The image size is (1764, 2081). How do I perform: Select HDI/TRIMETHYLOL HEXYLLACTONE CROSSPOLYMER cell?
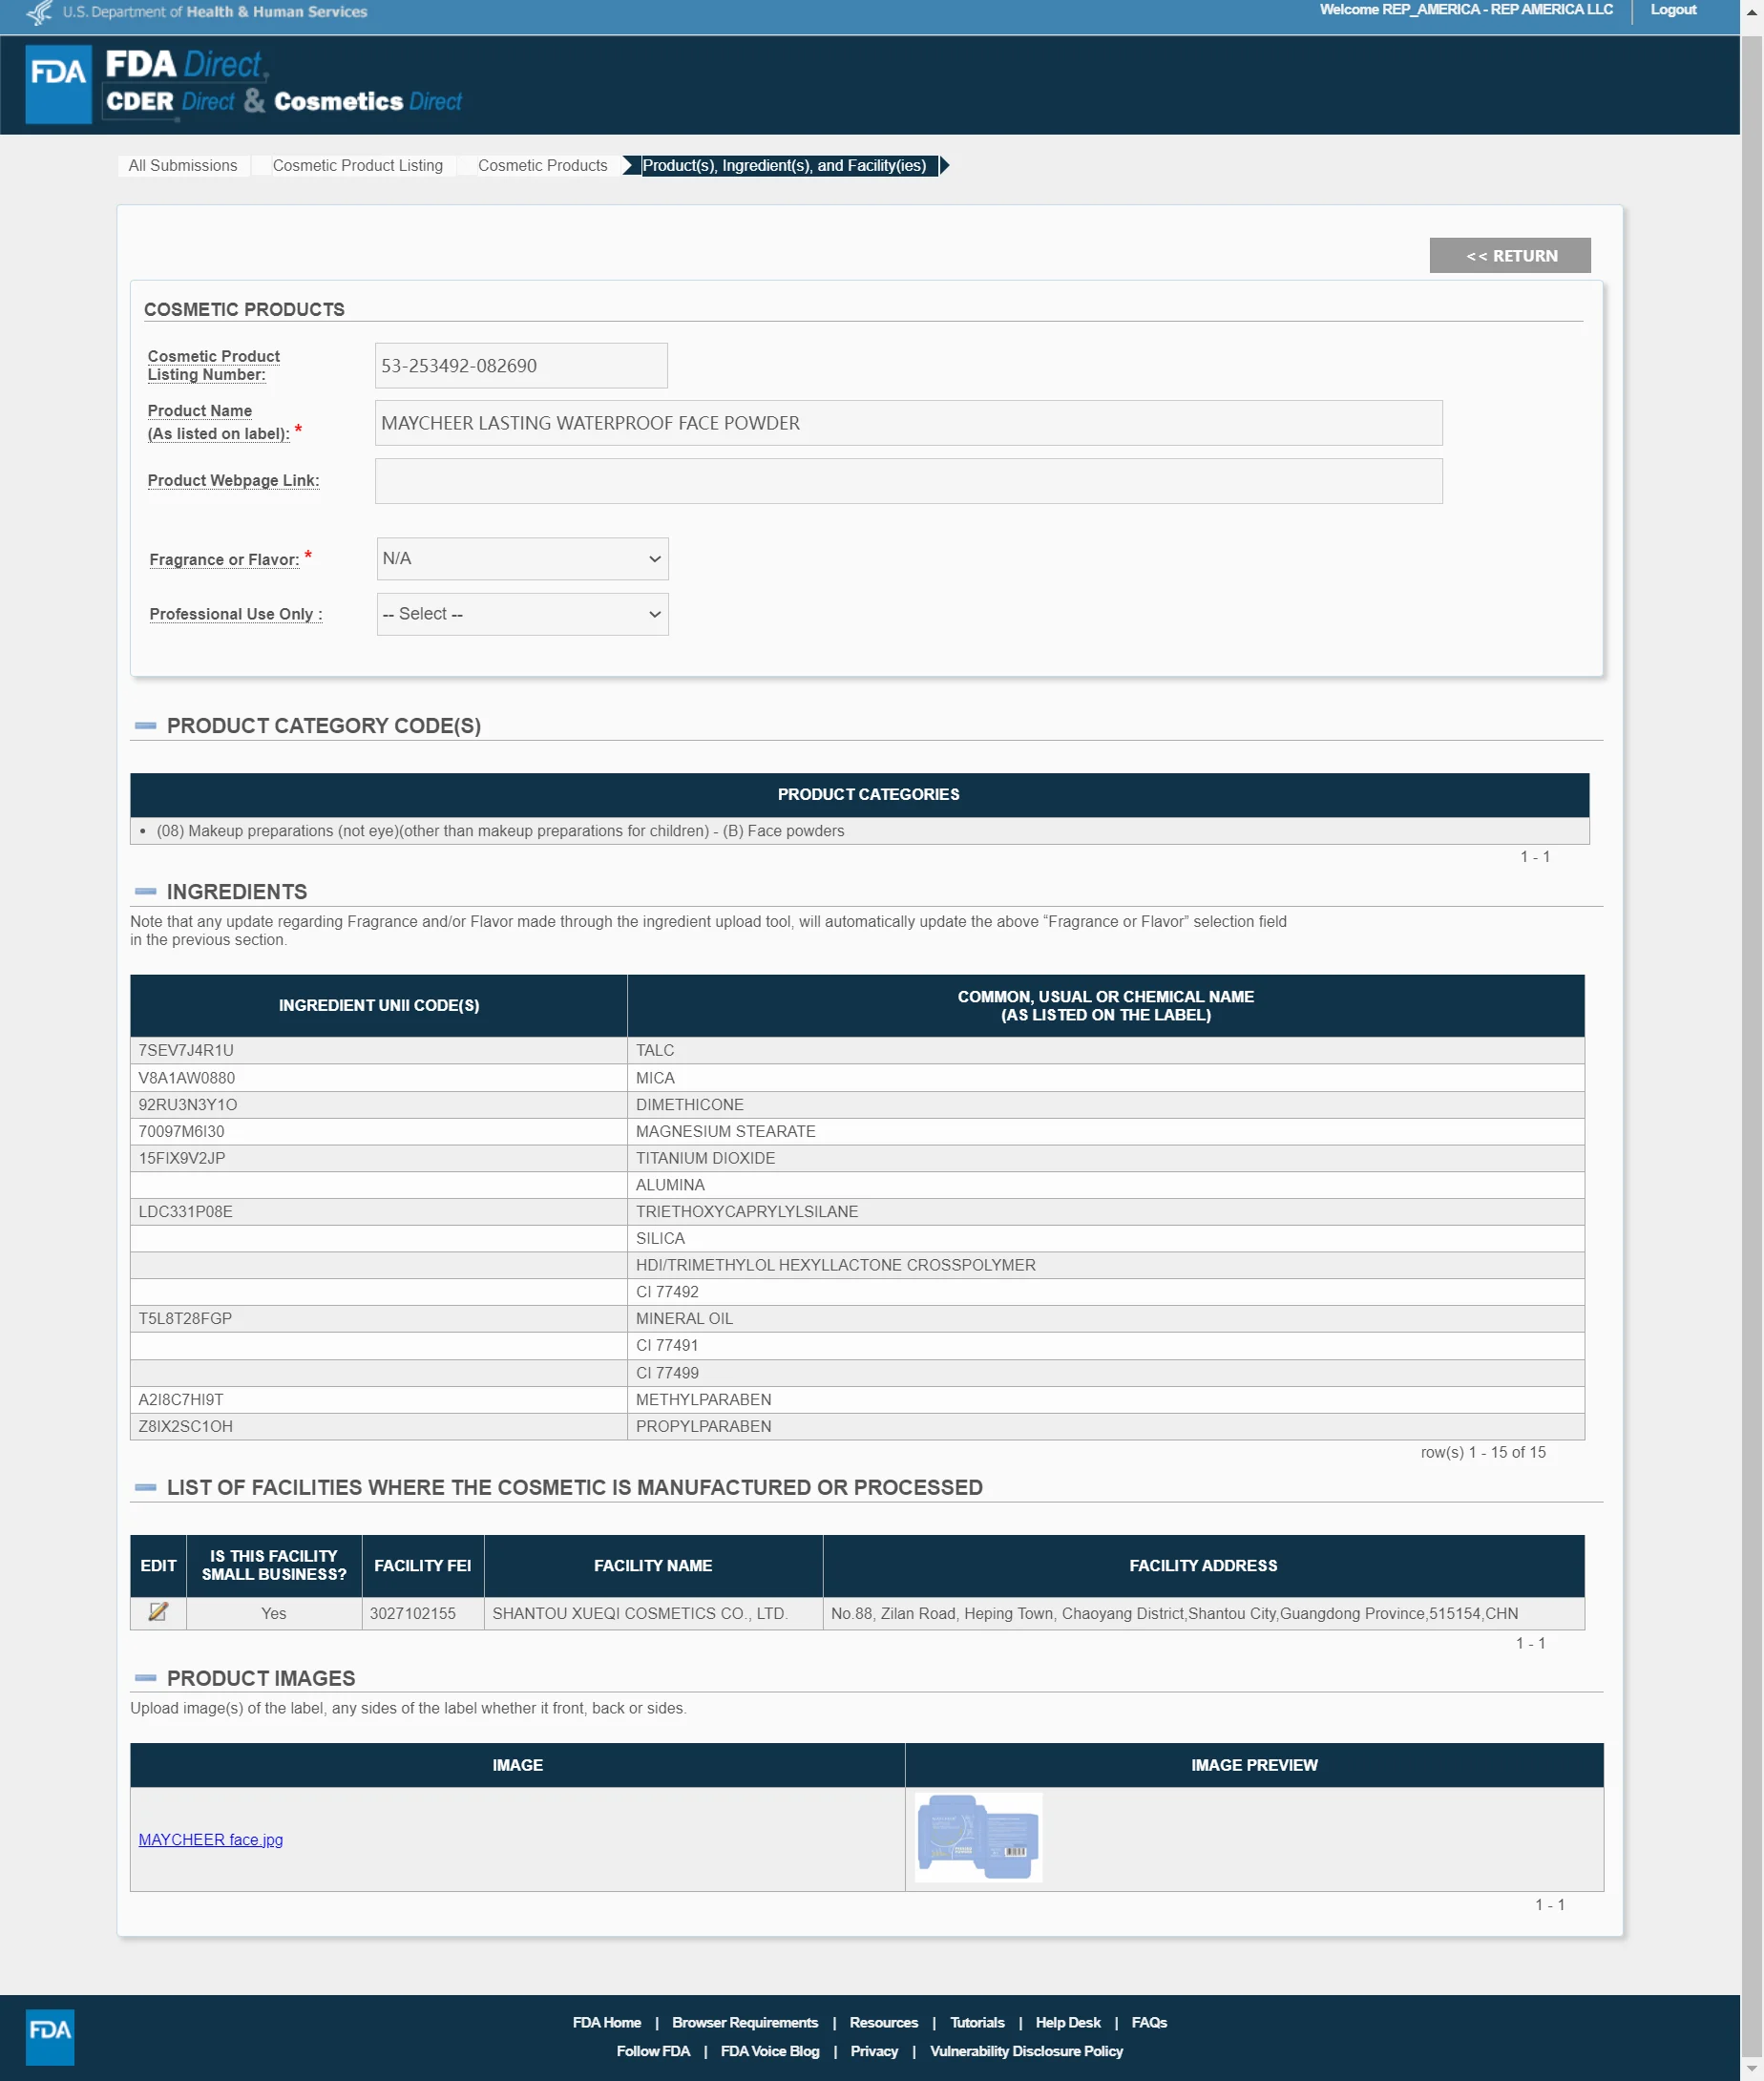click(x=1105, y=1266)
